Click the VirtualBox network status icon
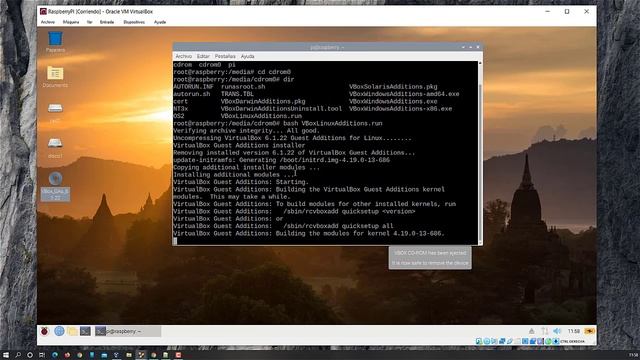Screen dimensions: 640x360 (x=502, y=341)
